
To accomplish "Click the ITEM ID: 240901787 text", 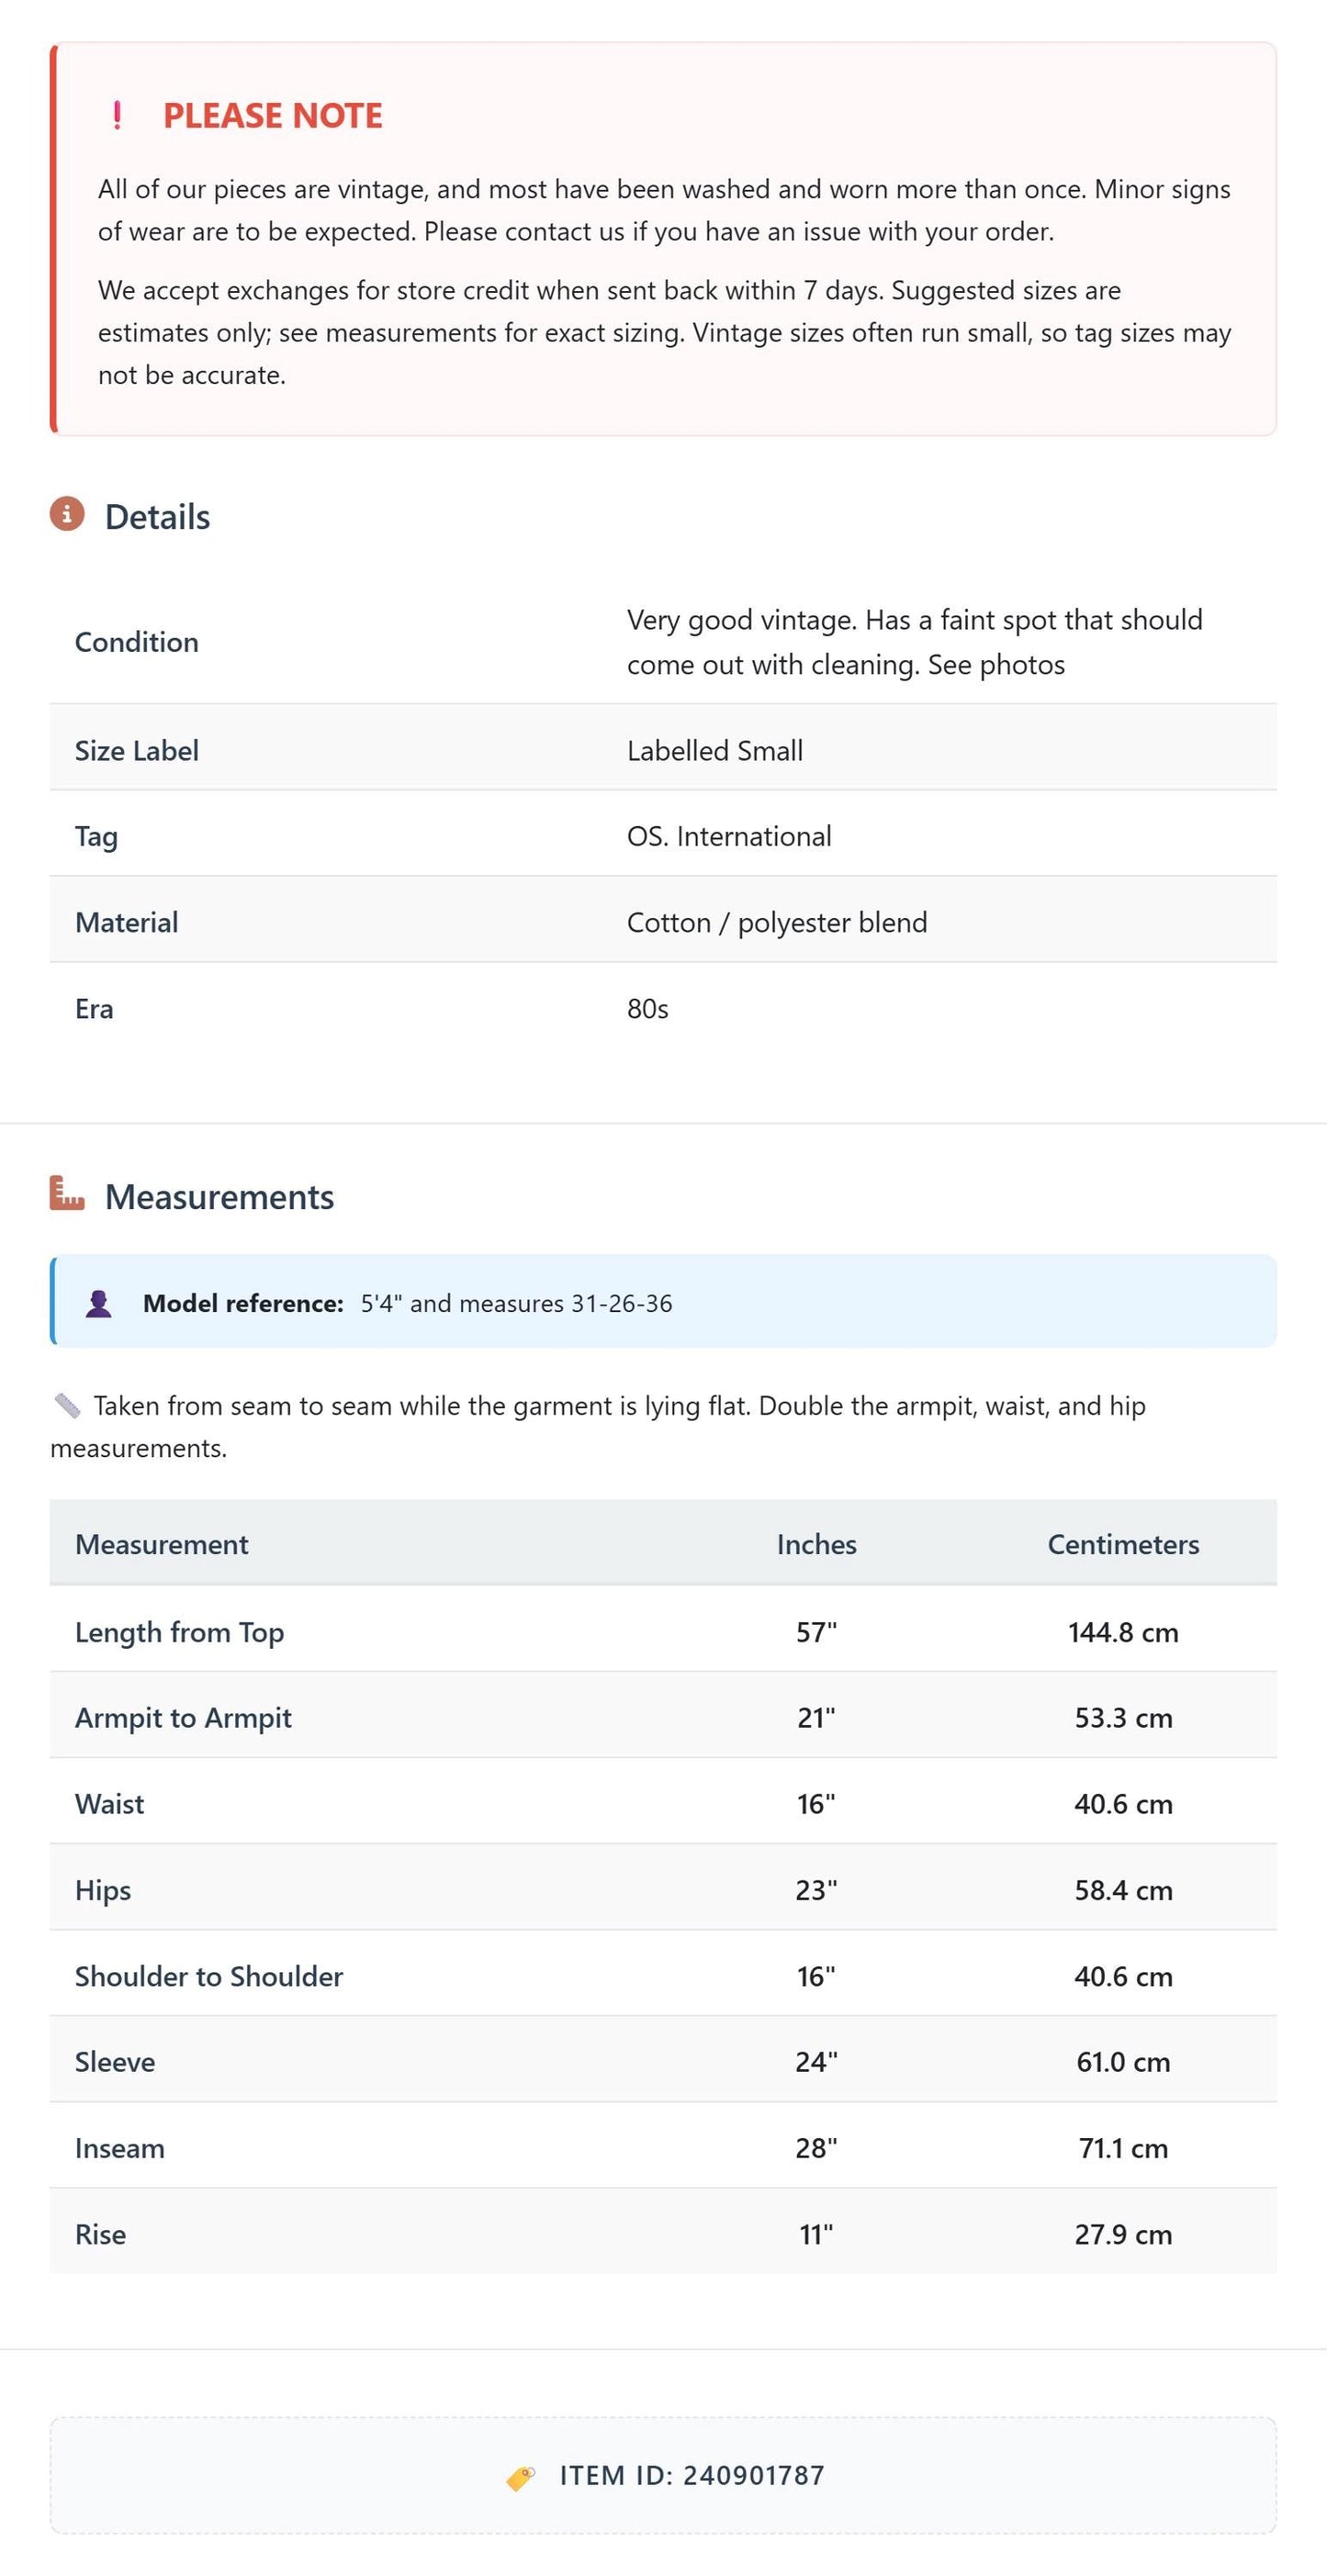I will 692,2475.
